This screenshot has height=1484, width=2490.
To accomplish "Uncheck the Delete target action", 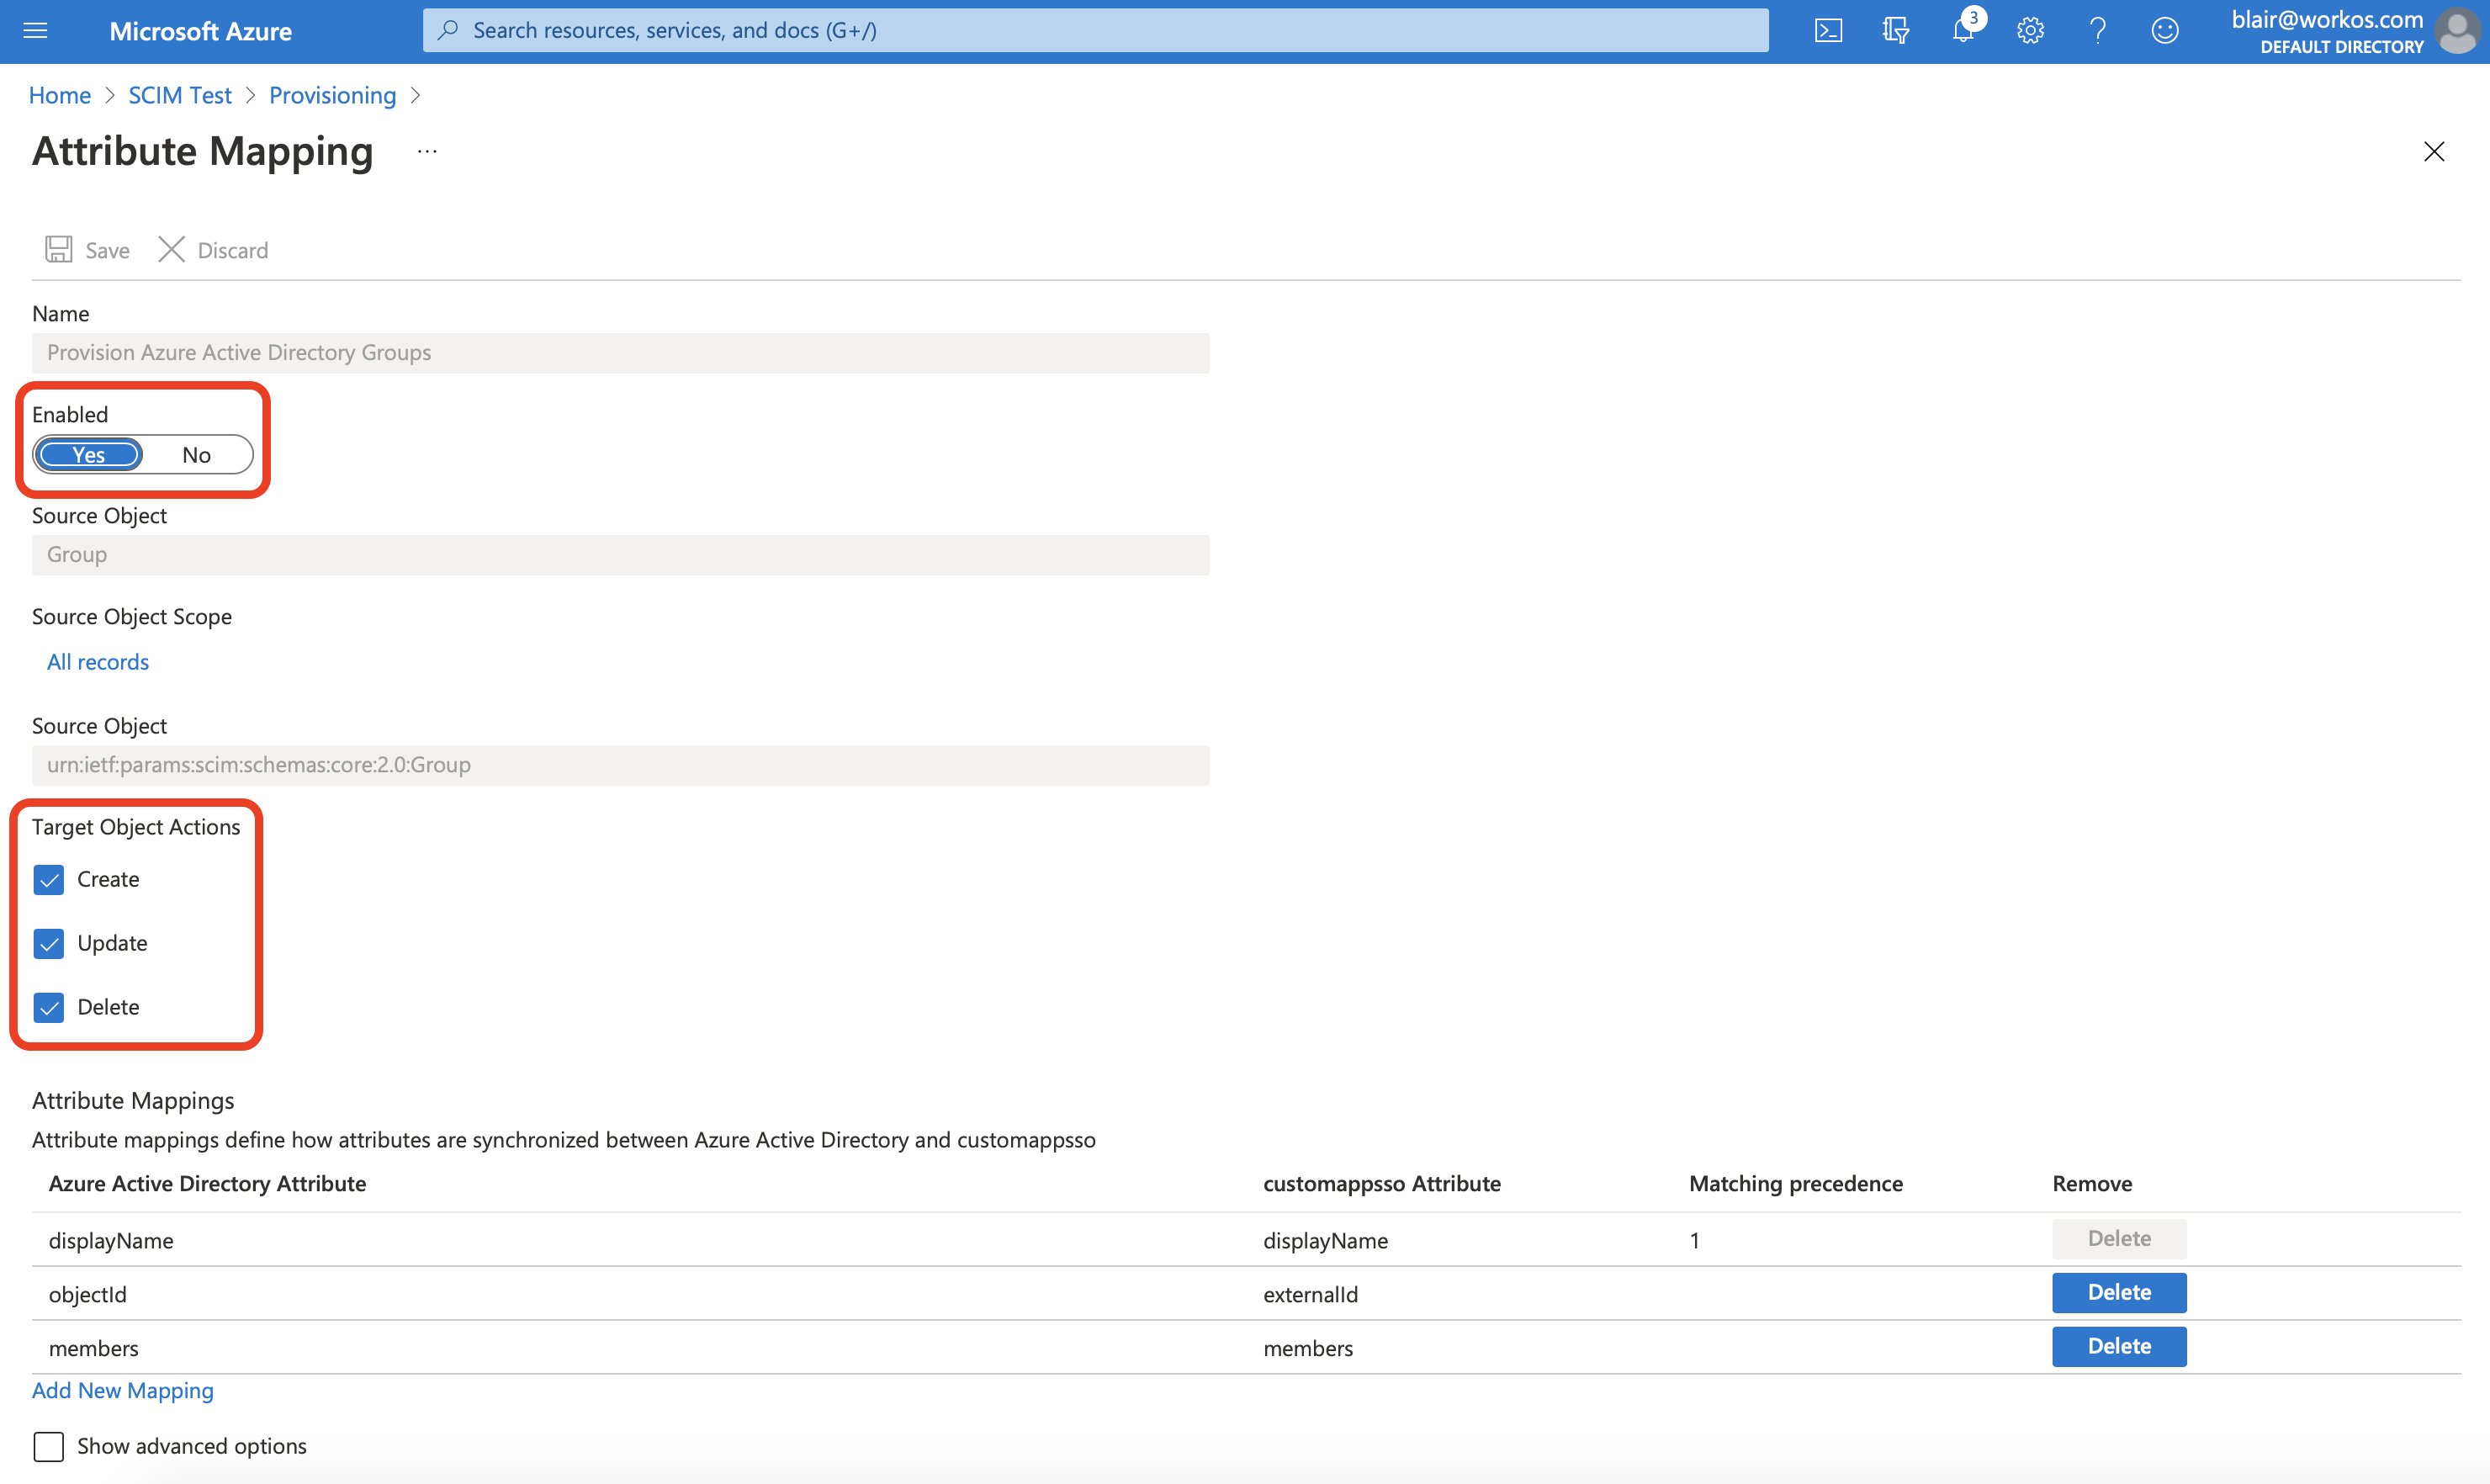I will click(x=49, y=1007).
